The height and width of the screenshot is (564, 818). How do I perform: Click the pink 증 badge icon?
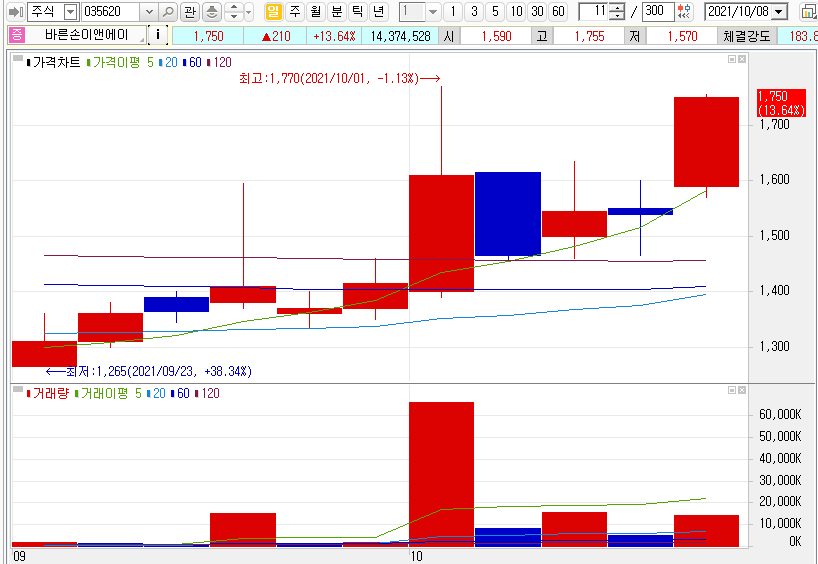16,35
